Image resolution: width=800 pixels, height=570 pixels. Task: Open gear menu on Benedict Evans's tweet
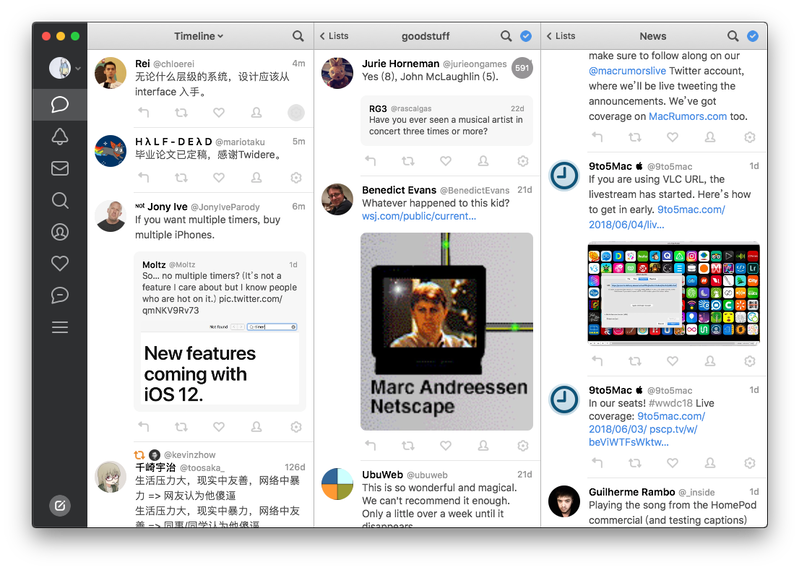click(523, 445)
